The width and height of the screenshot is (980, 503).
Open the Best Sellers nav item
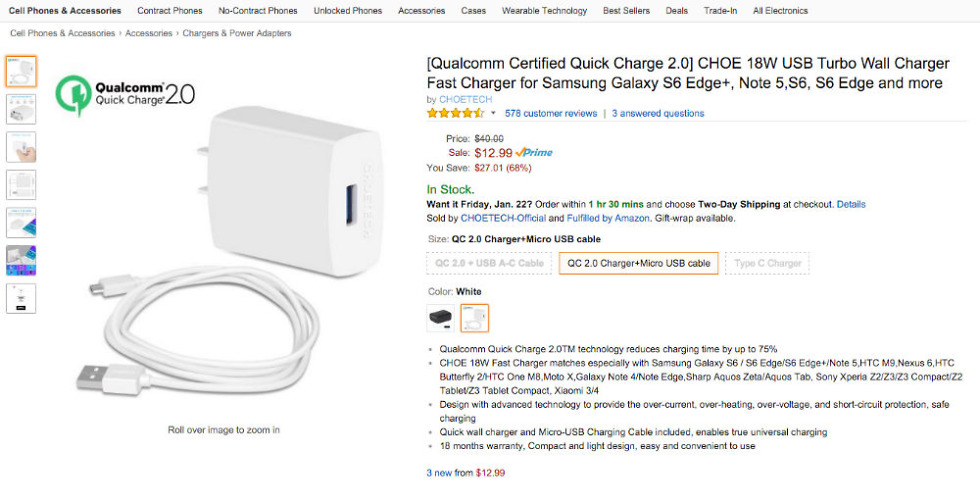pyautogui.click(x=626, y=11)
